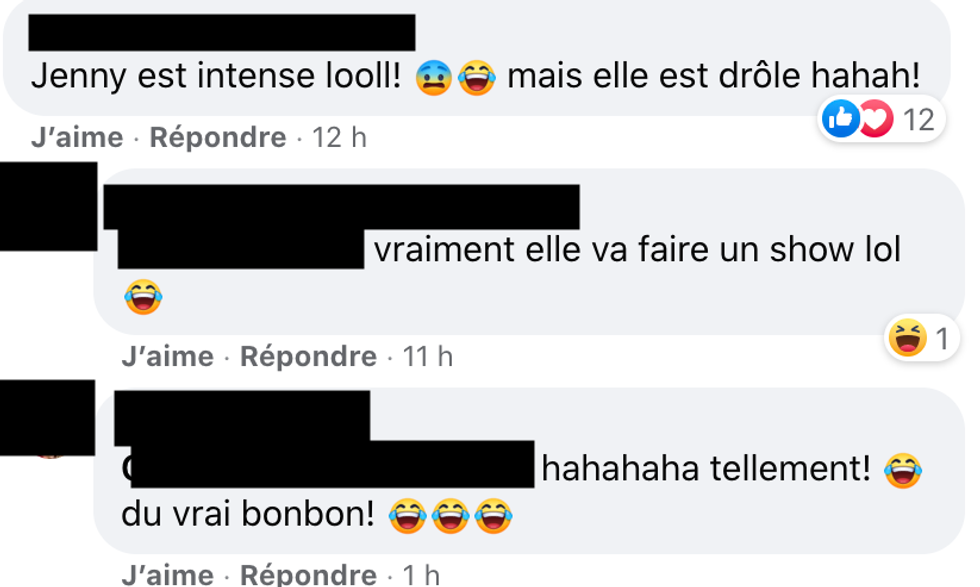Click the anxious sweat face emoji

tap(434, 78)
